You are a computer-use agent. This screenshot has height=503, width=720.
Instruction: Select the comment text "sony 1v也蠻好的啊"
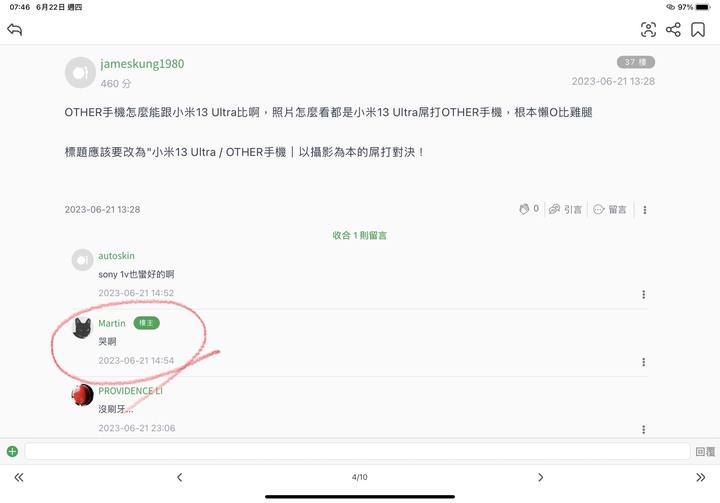coord(136,275)
